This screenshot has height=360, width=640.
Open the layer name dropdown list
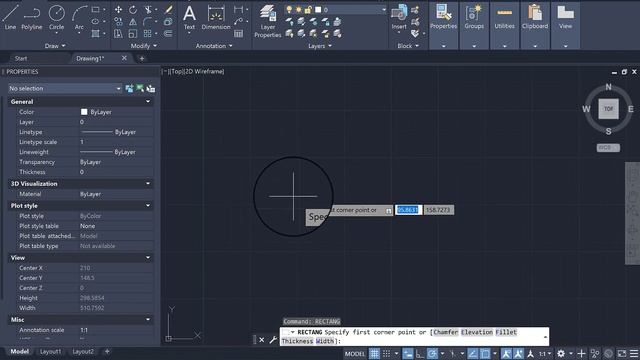pos(384,9)
